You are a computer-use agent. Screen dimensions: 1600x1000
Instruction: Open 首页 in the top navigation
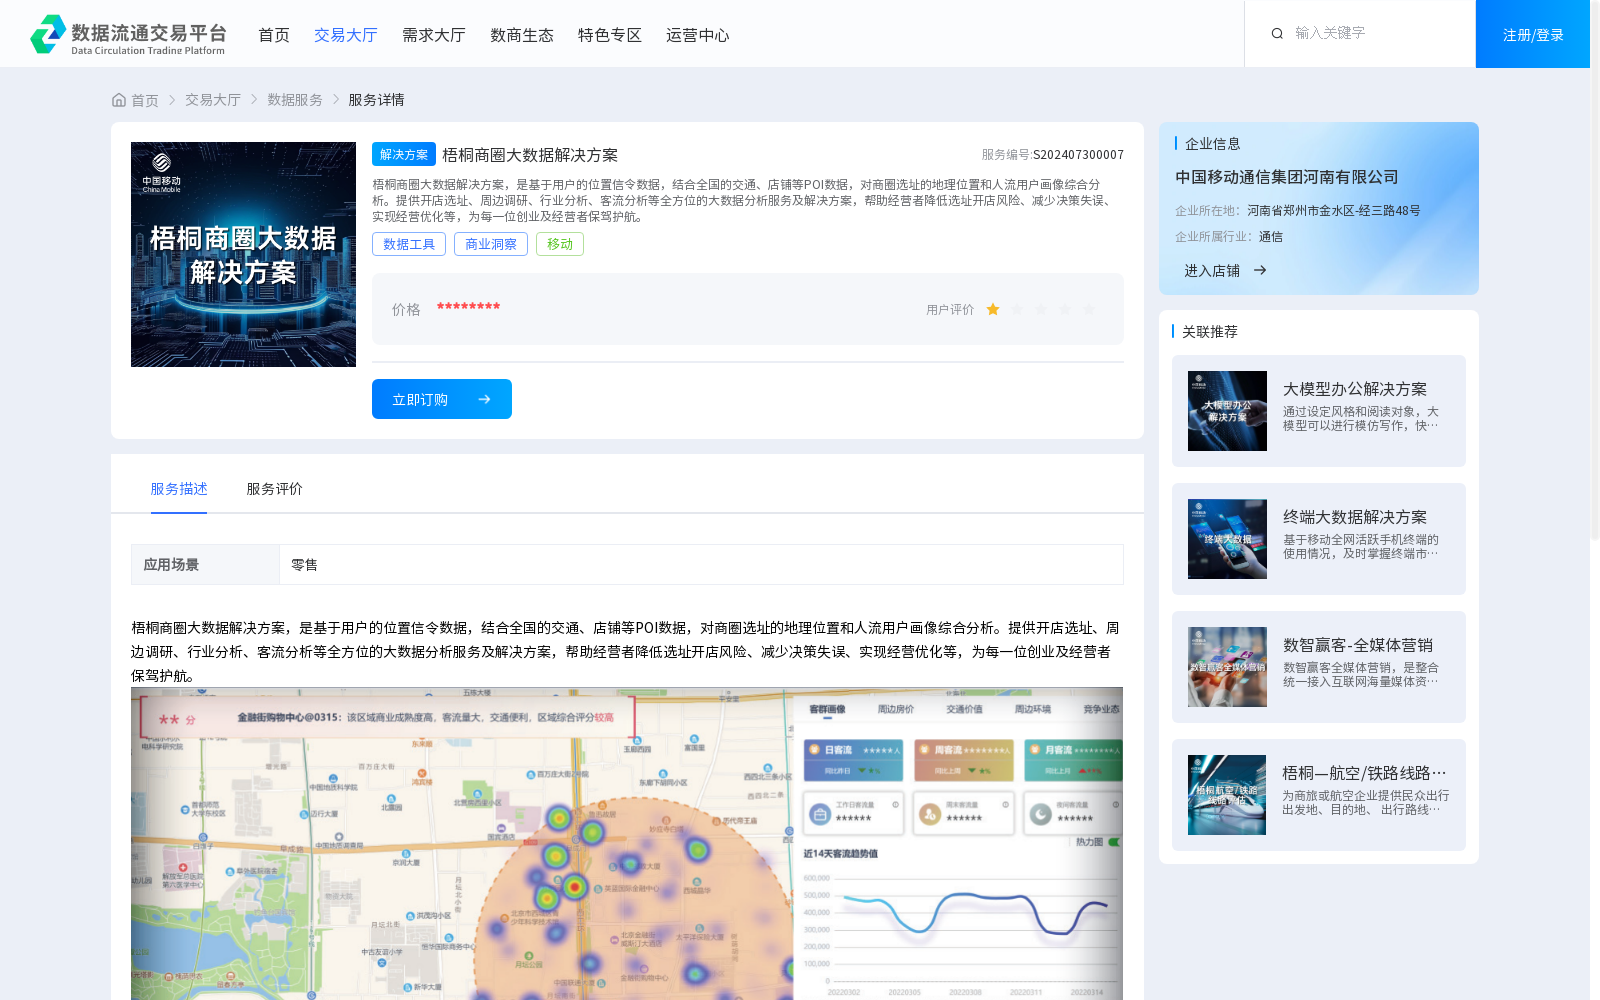[274, 35]
